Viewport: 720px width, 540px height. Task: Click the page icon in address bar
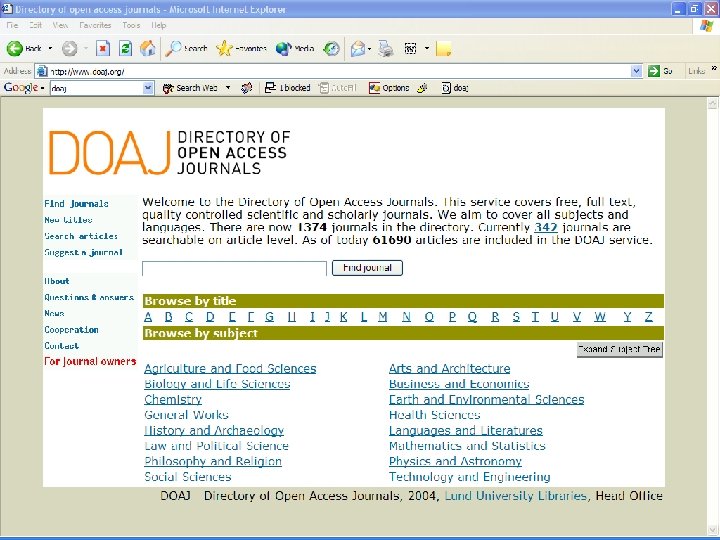click(42, 71)
